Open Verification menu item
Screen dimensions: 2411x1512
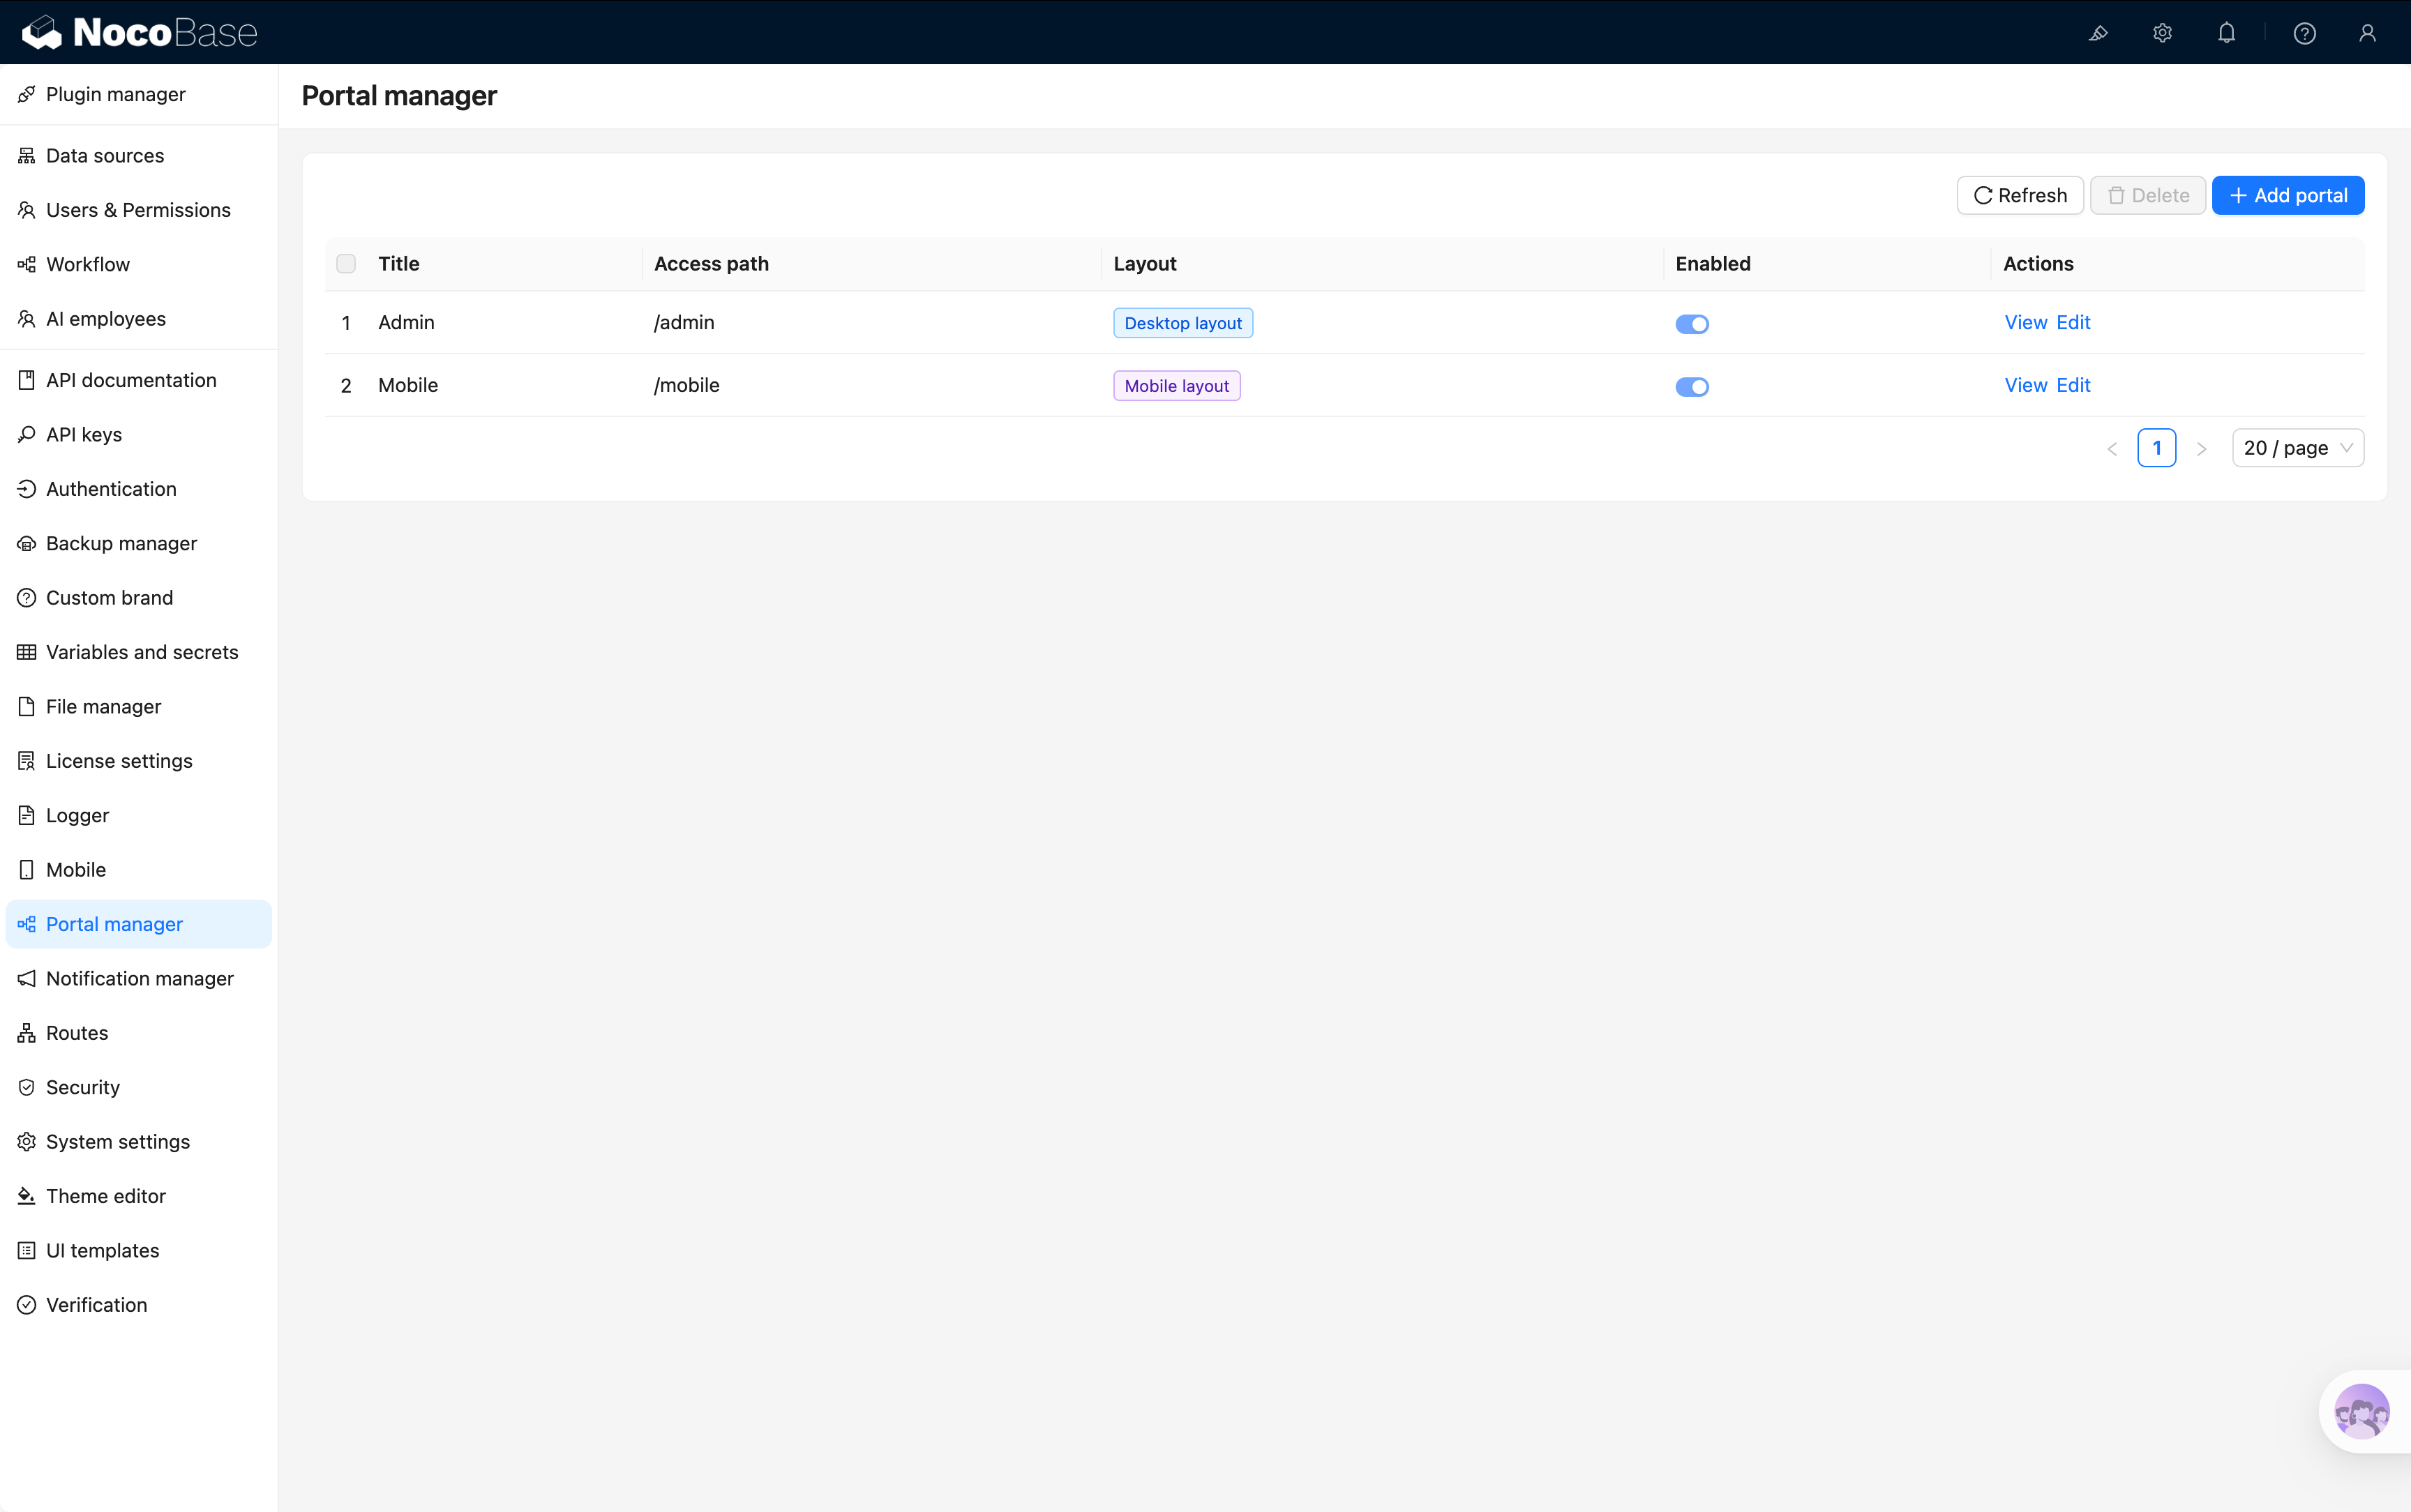[x=139, y=1305]
